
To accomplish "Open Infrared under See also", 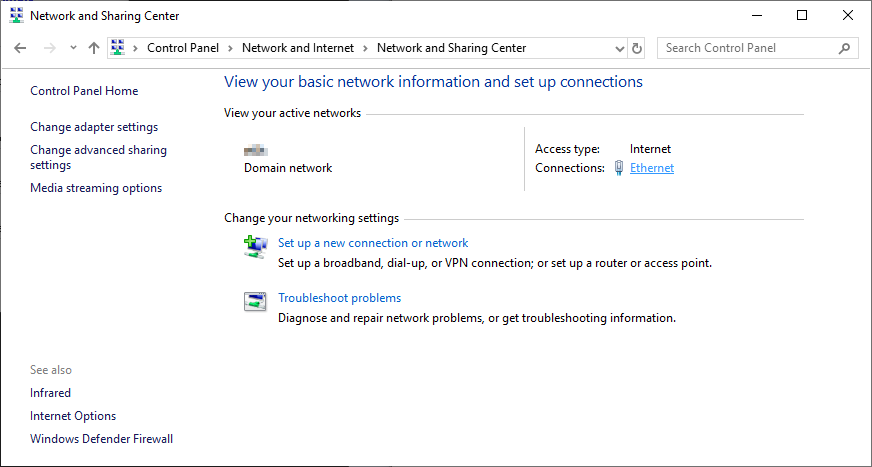I will [x=51, y=393].
